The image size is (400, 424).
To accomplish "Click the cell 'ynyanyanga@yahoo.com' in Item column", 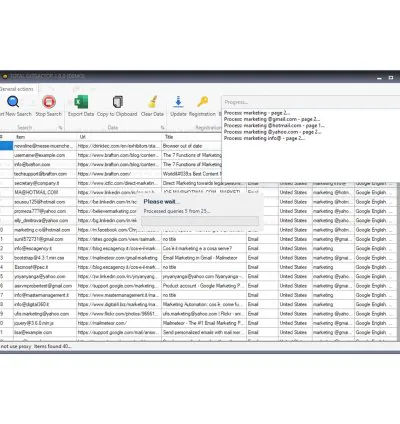I will pos(45,277).
